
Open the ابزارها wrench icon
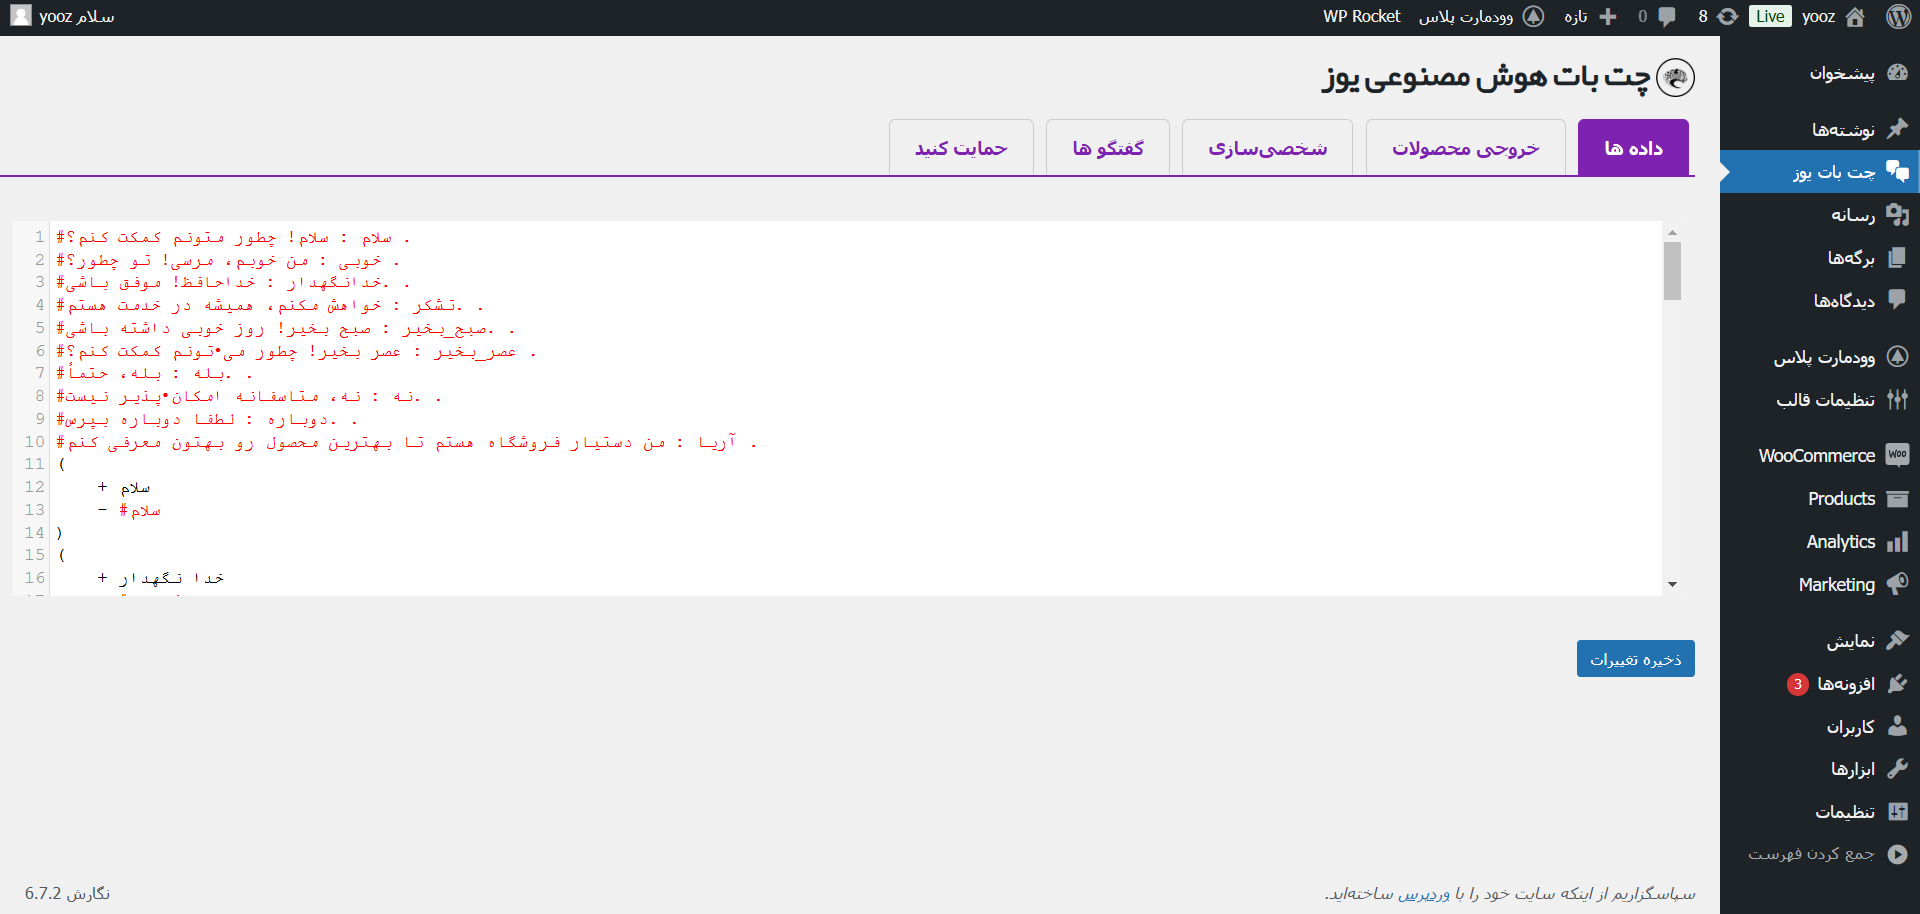1897,768
